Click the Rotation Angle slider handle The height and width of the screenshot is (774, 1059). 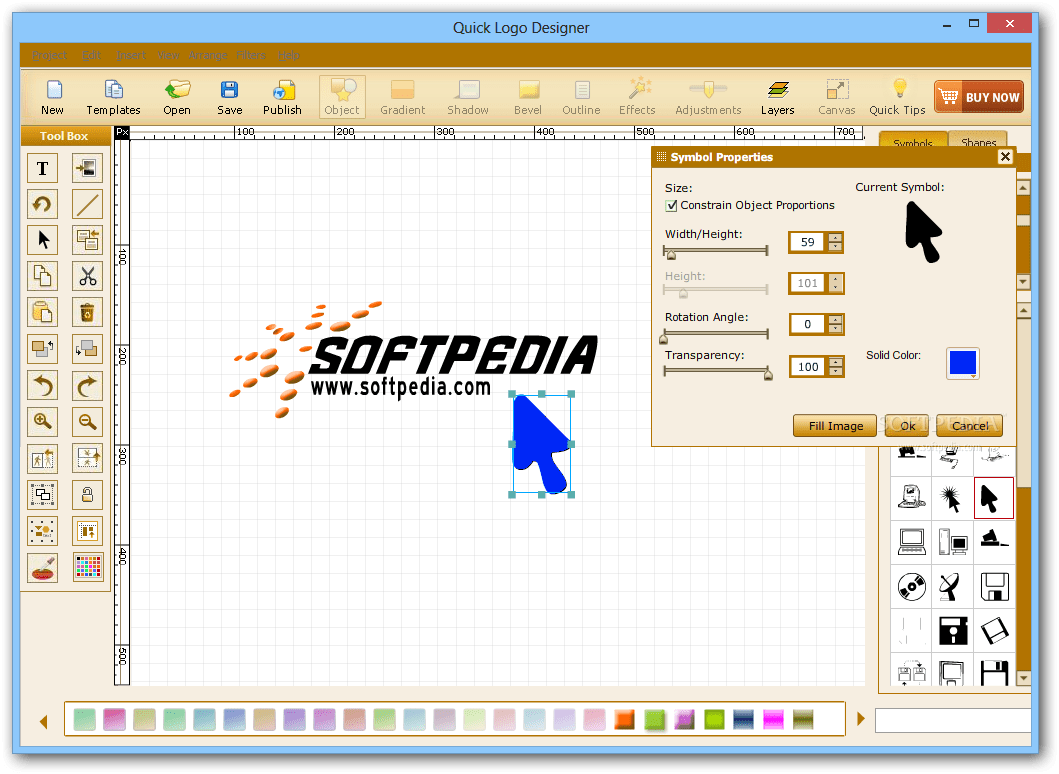663,337
